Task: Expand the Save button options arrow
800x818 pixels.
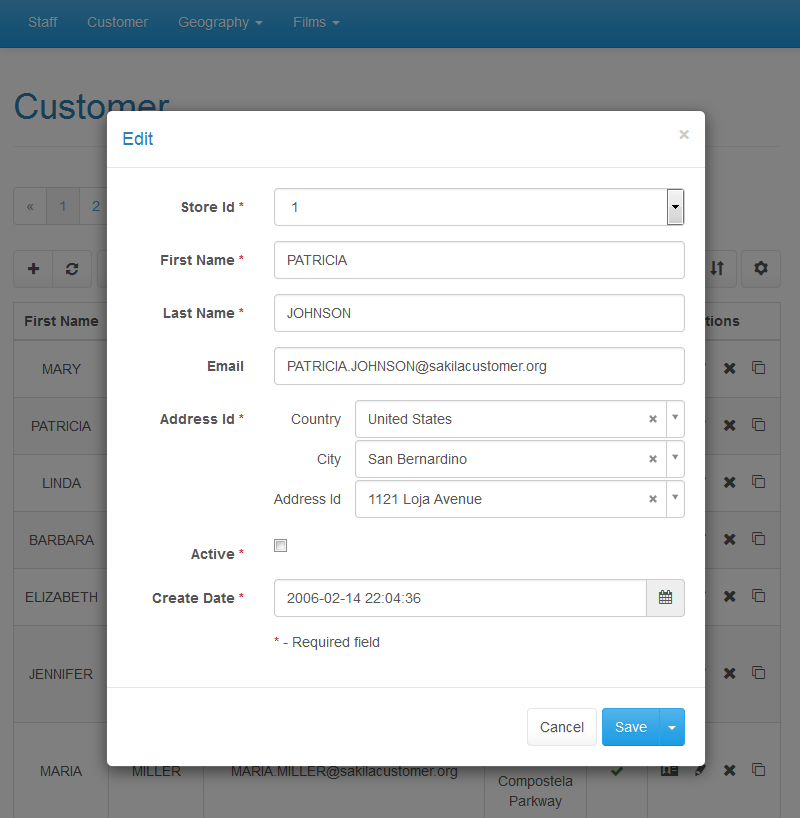Action: coord(672,728)
